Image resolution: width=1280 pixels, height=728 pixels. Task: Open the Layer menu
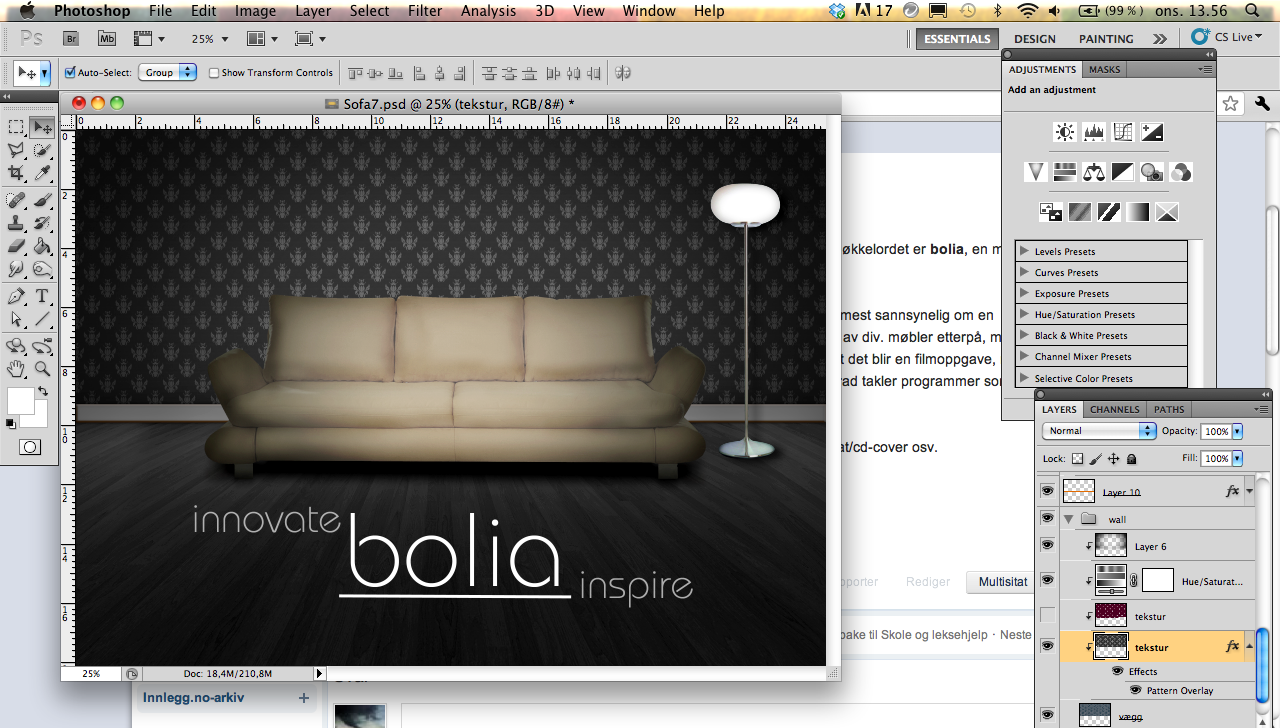point(313,11)
